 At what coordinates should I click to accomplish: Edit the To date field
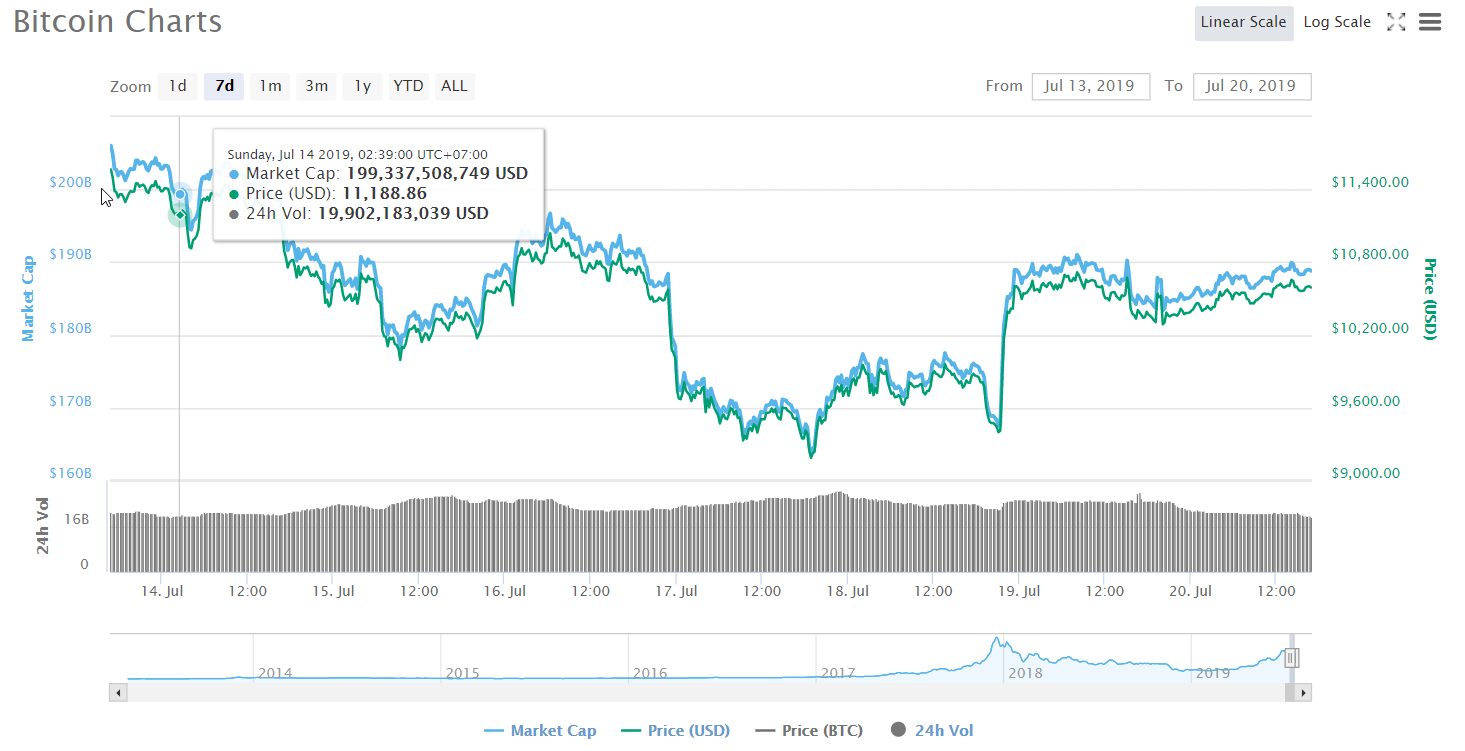point(1251,86)
